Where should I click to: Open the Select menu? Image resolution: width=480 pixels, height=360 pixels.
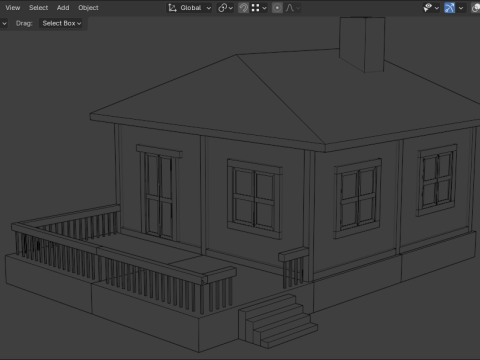click(x=38, y=8)
